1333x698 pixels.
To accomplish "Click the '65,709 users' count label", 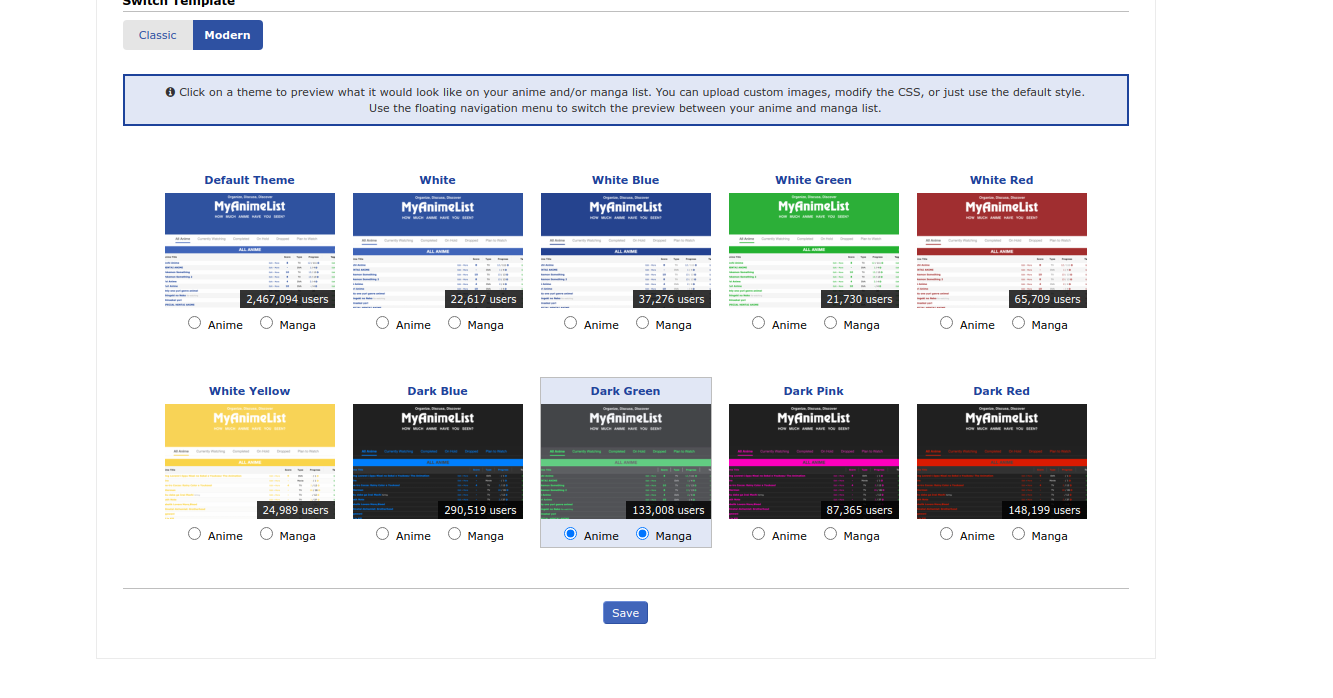I will (1047, 299).
